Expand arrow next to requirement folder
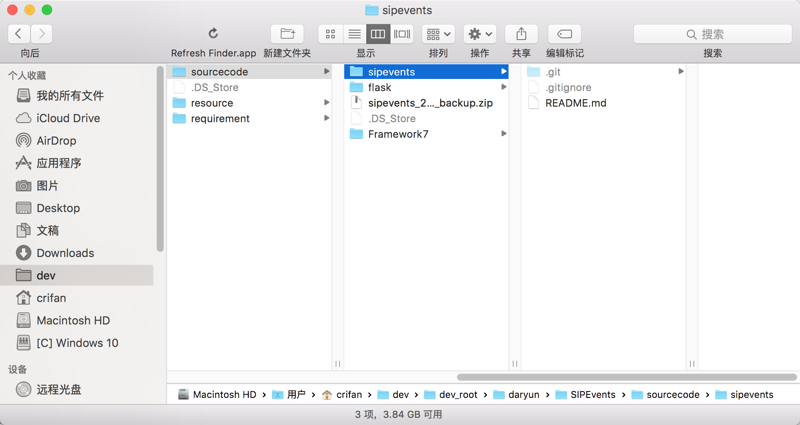This screenshot has width=800, height=425. click(x=327, y=118)
